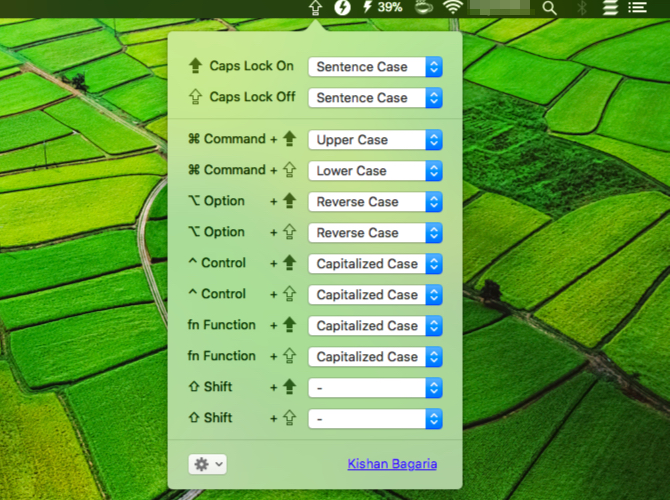Open the Caps Lock On case dropdown
Screen dimensions: 670x500
pos(375,67)
